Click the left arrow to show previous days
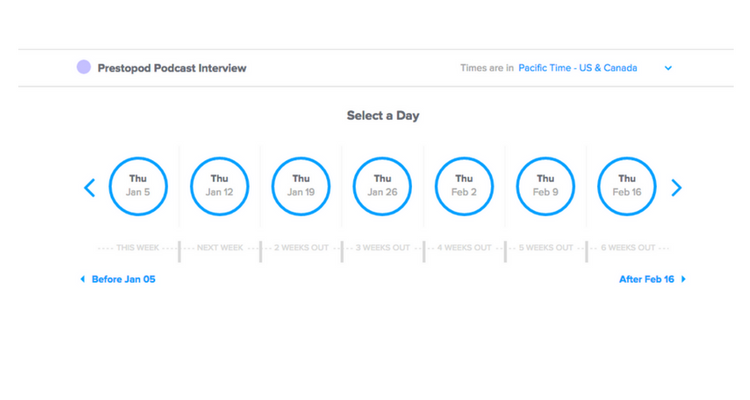Screen dimensions: 750x400 point(89,187)
